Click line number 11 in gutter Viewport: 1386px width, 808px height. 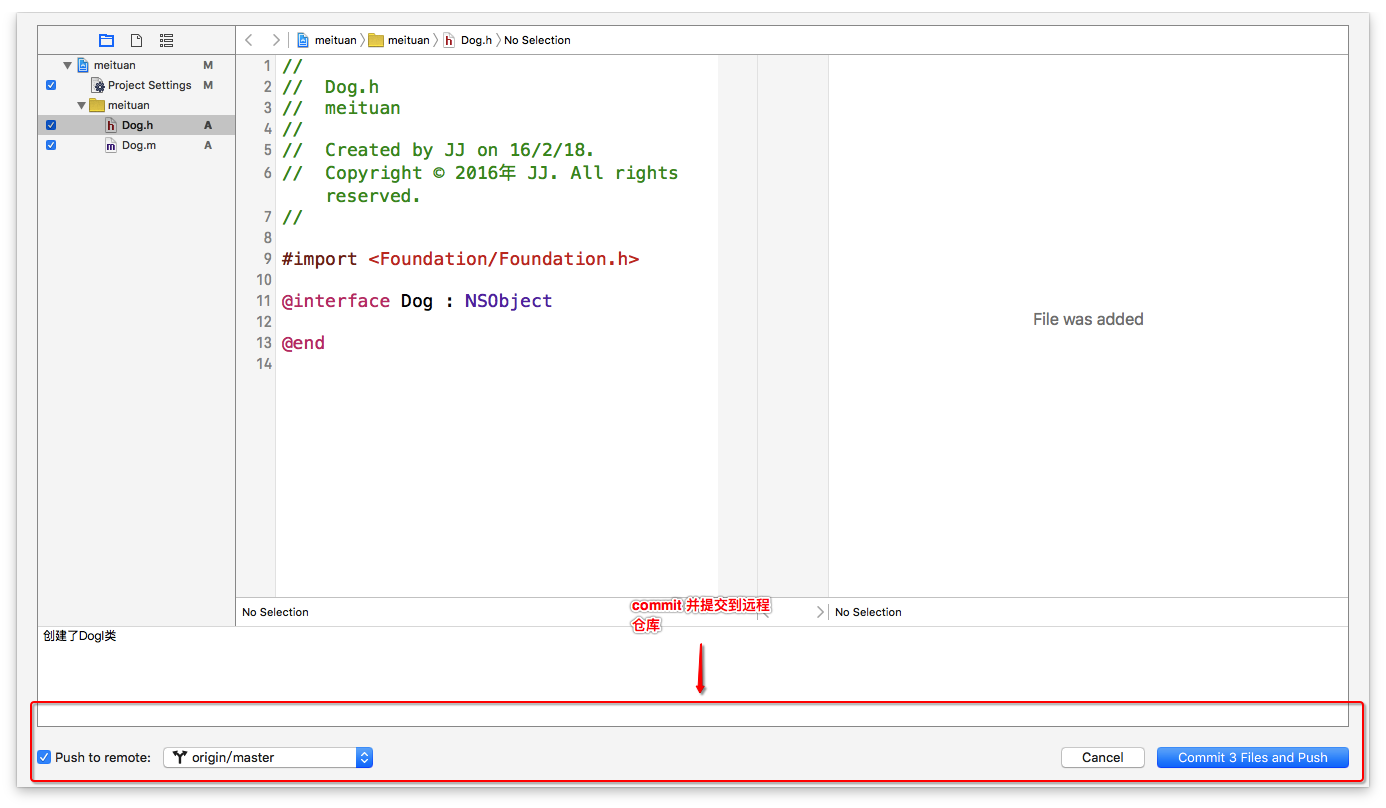pos(264,301)
